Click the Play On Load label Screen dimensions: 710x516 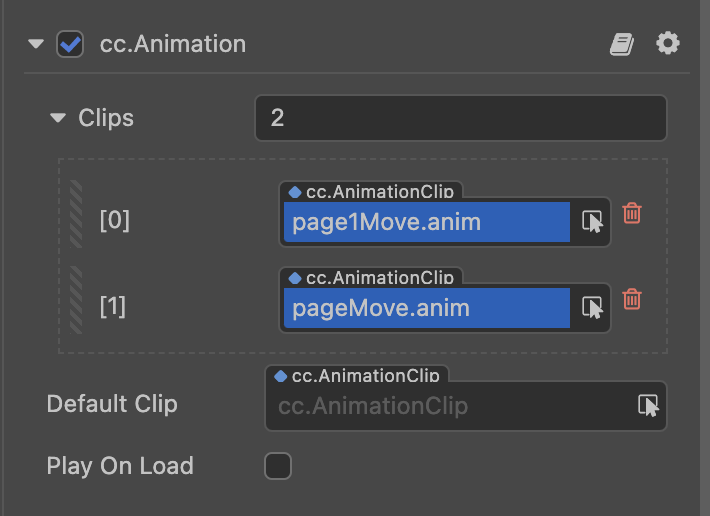tap(120, 466)
